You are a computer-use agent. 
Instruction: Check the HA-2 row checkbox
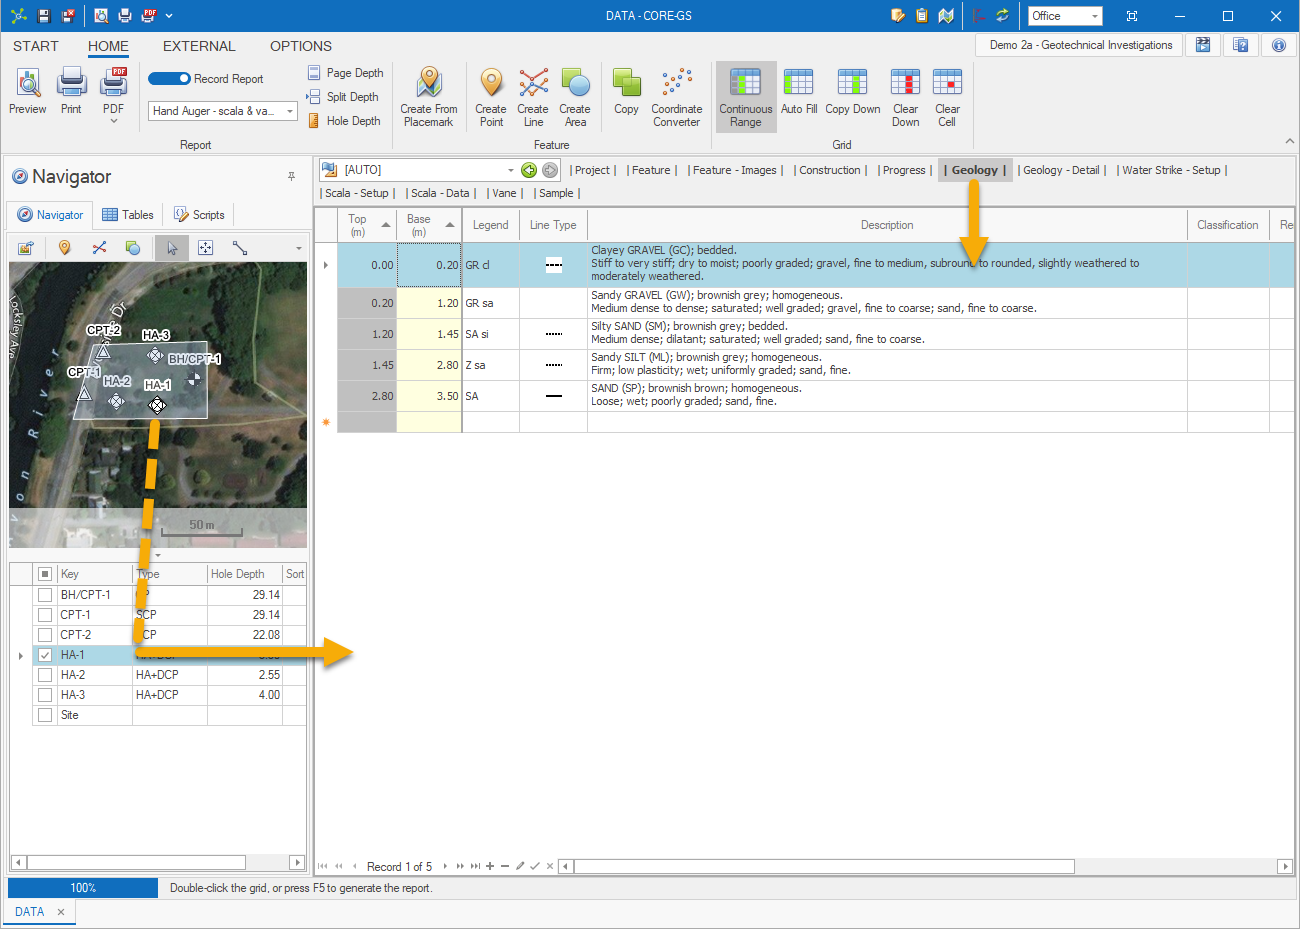point(45,675)
